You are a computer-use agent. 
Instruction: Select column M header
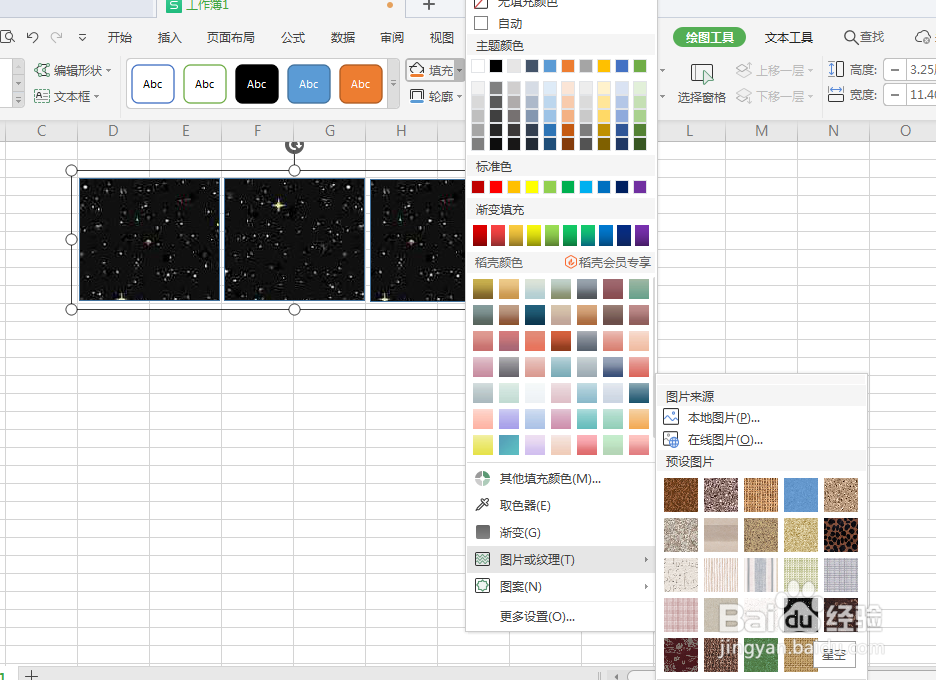(761, 131)
